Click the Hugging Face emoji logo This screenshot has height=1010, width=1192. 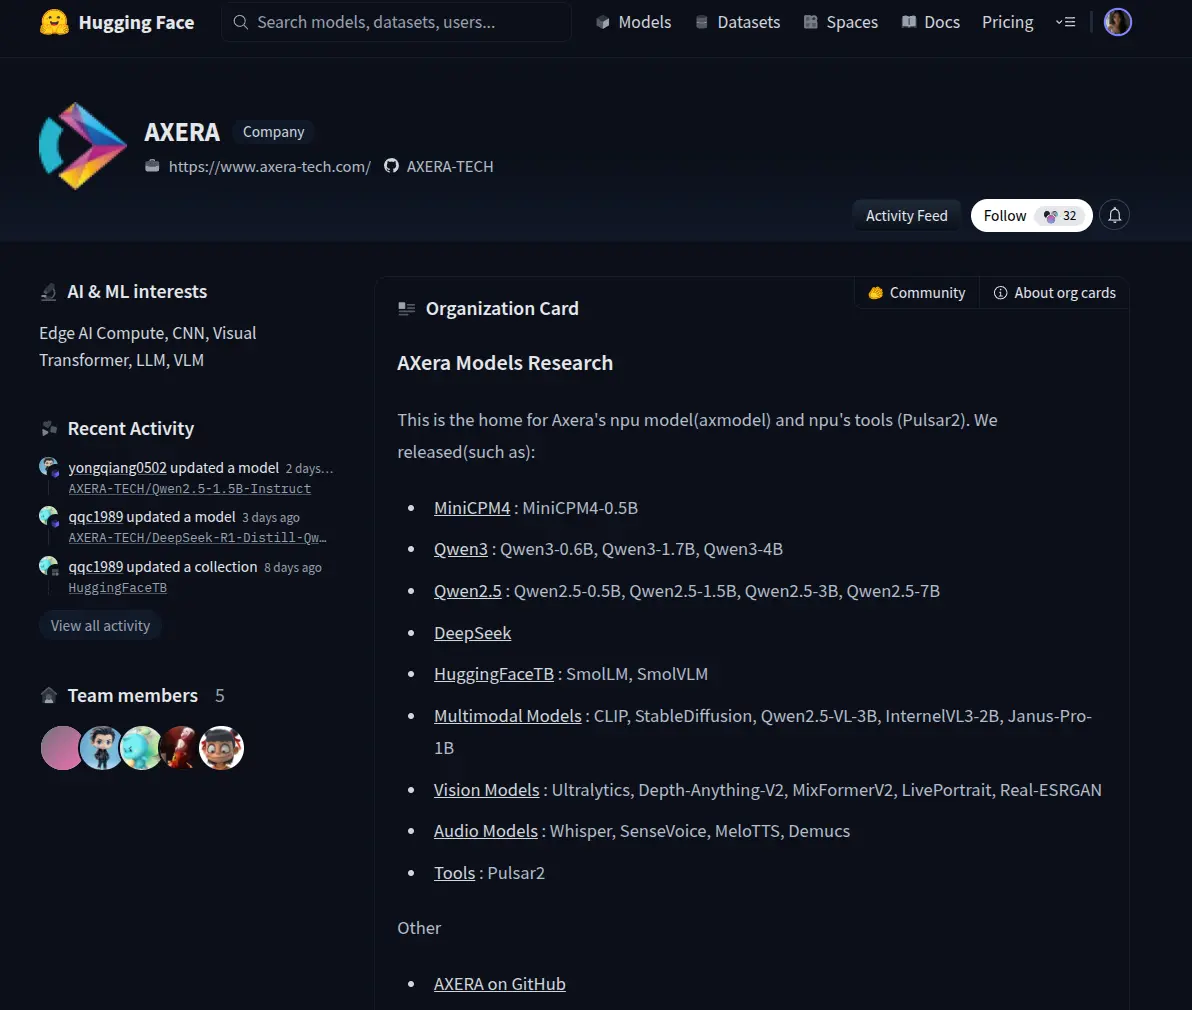click(x=54, y=22)
